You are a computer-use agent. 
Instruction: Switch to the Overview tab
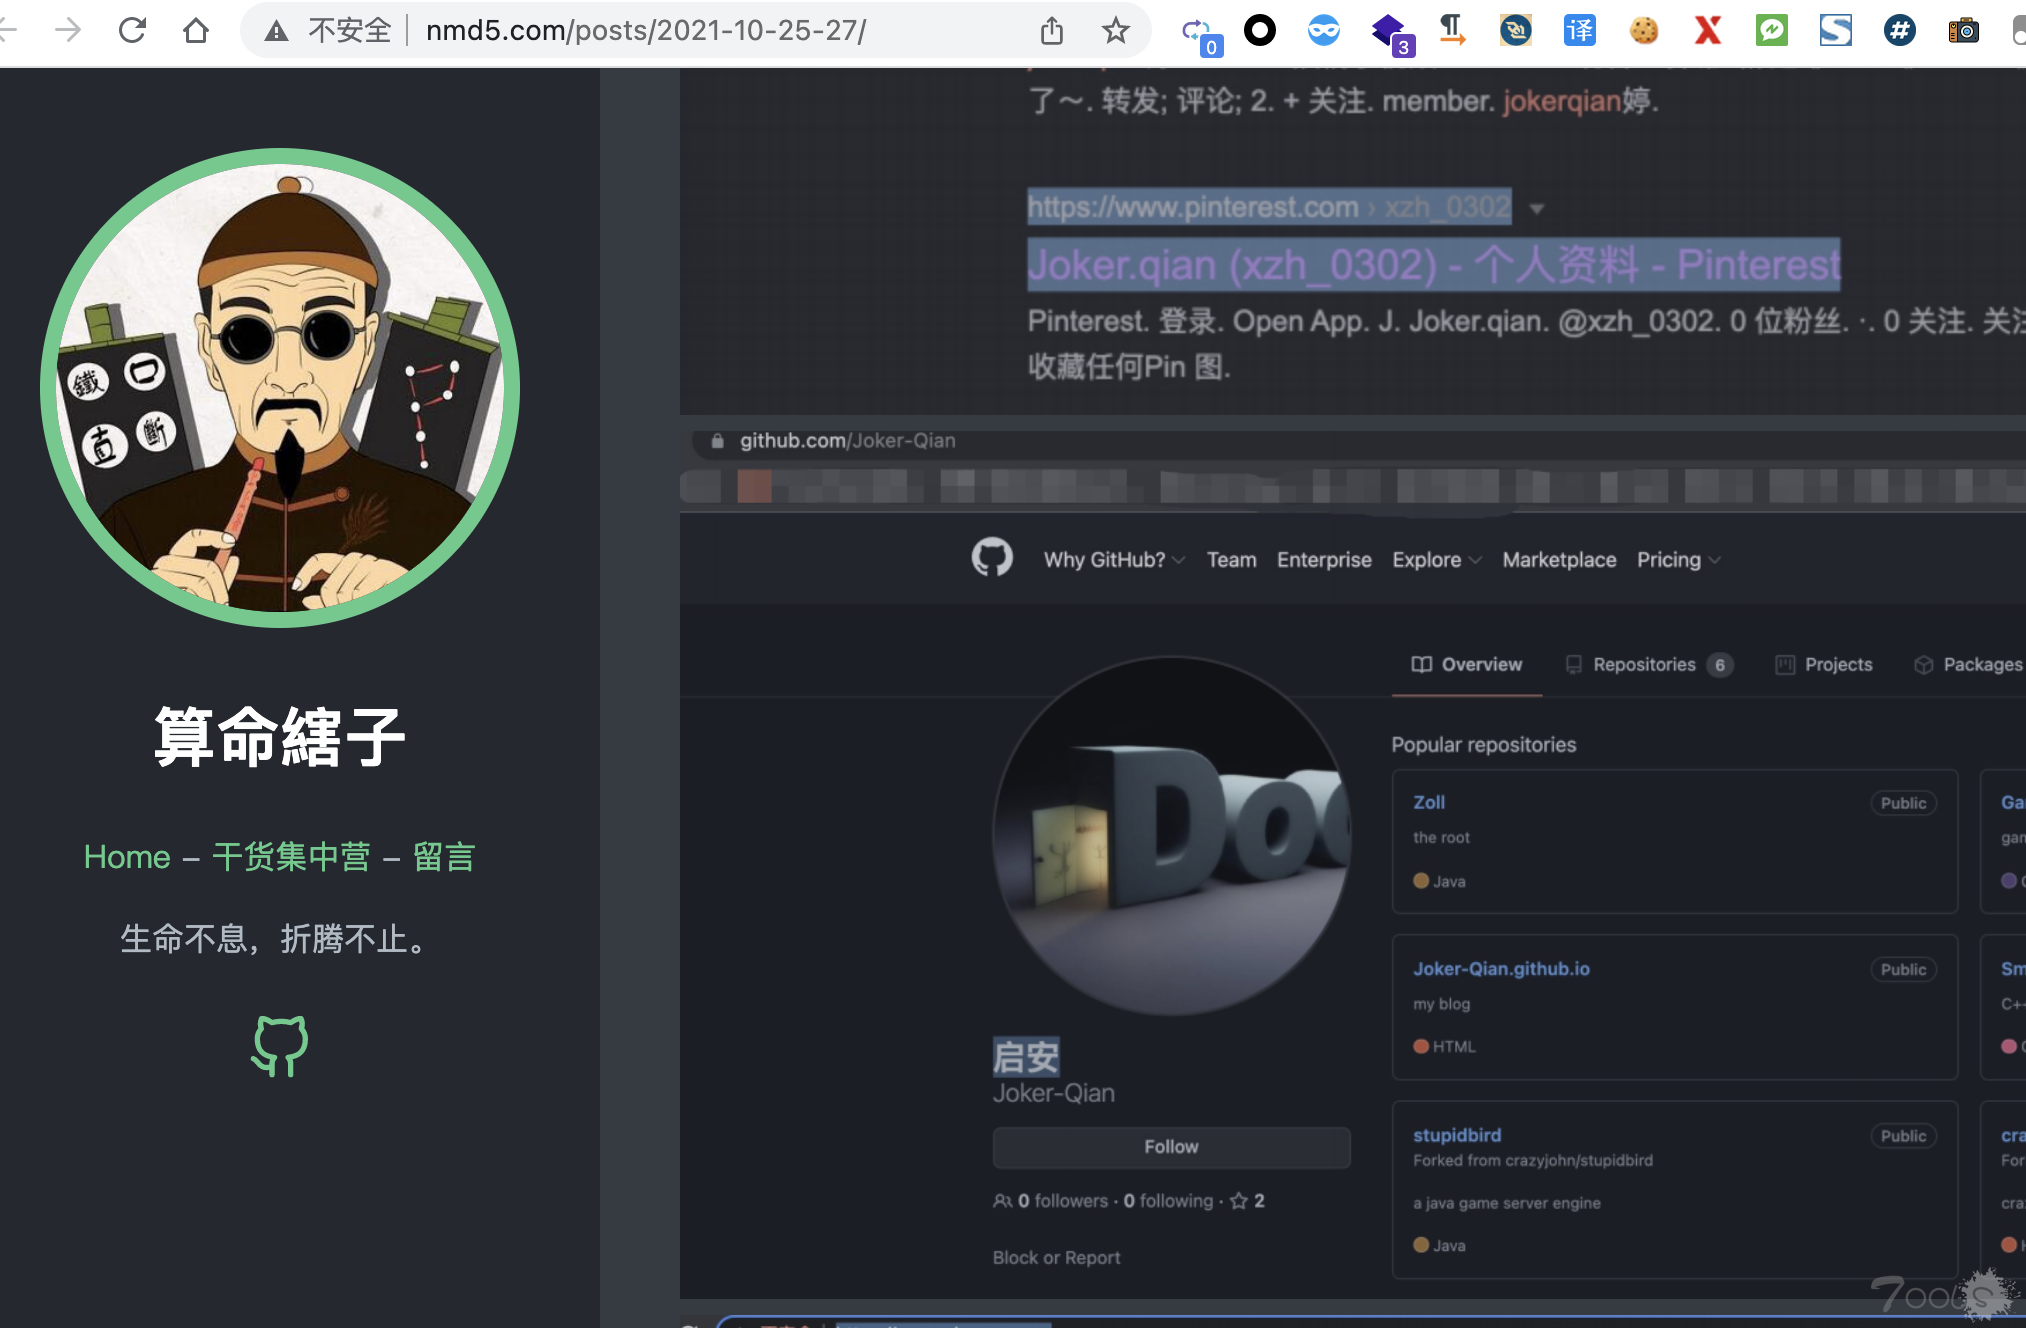click(1466, 665)
